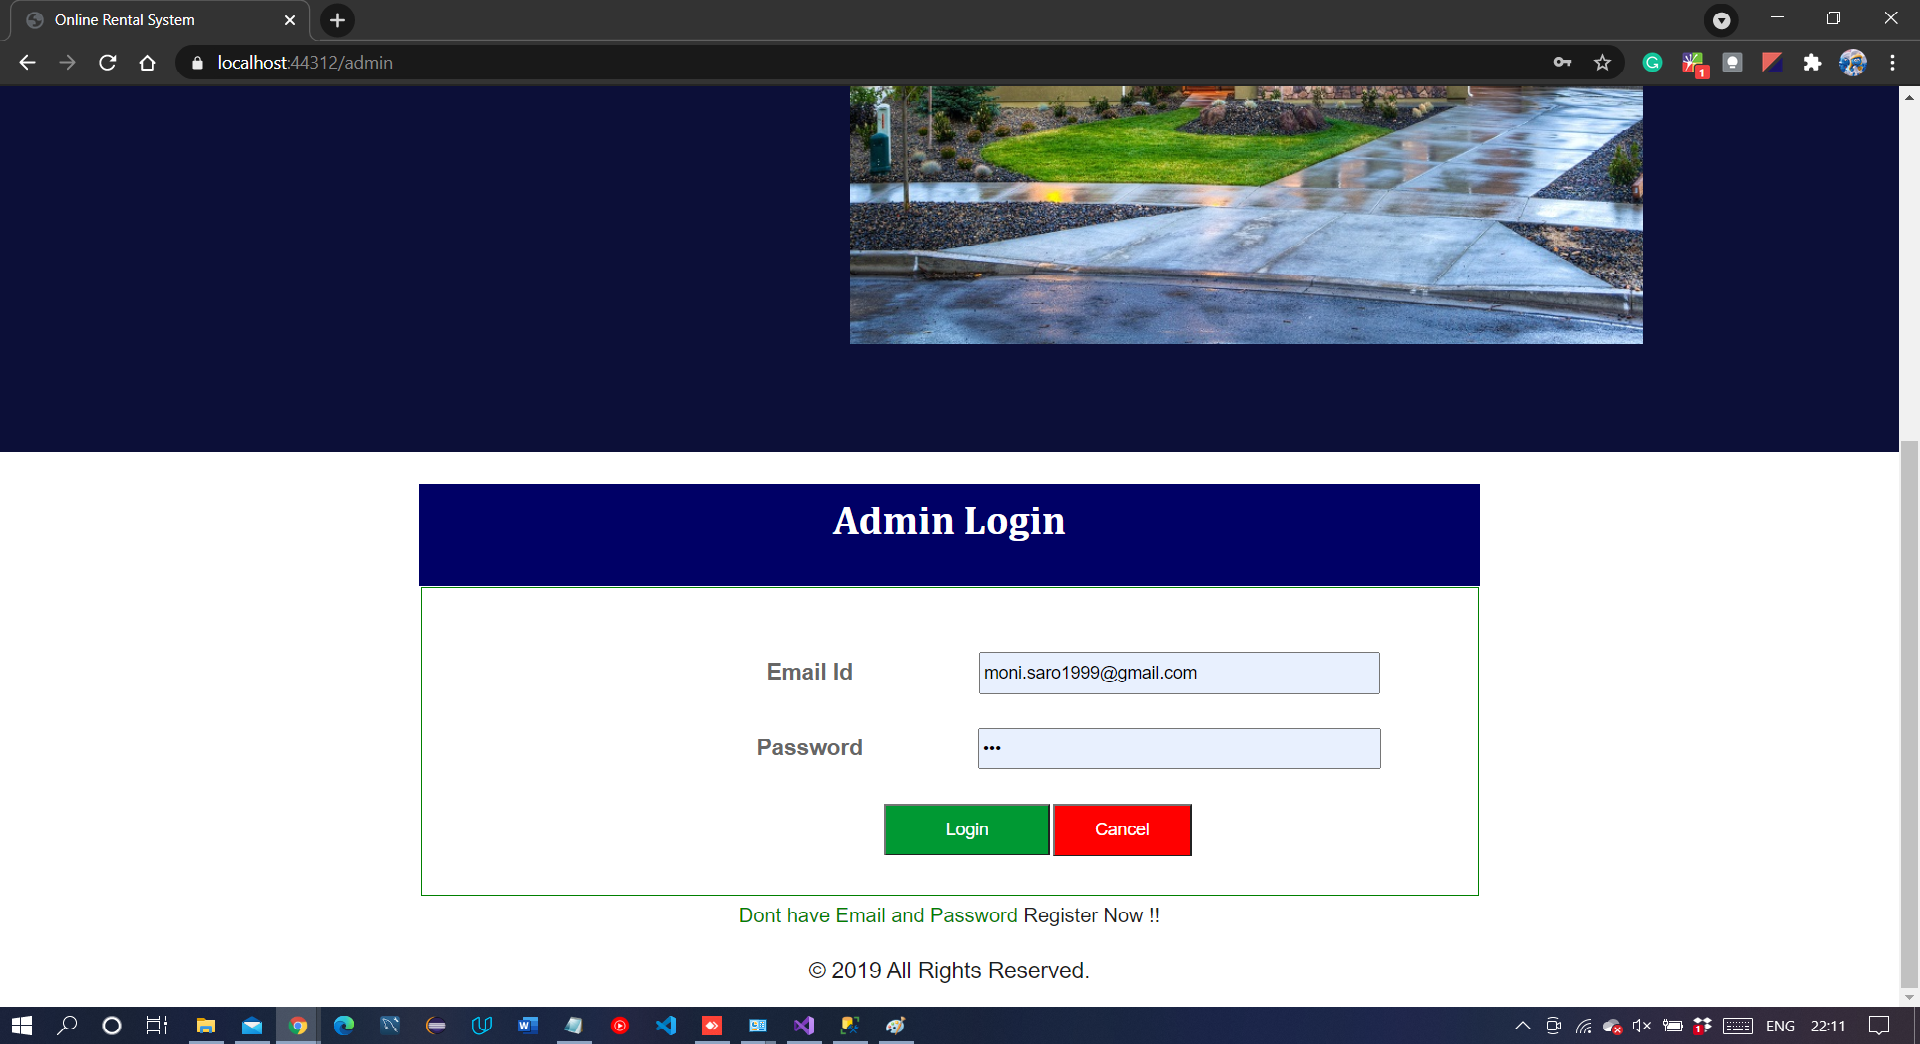
Task: Click the Register Now link
Action: [x=1090, y=915]
